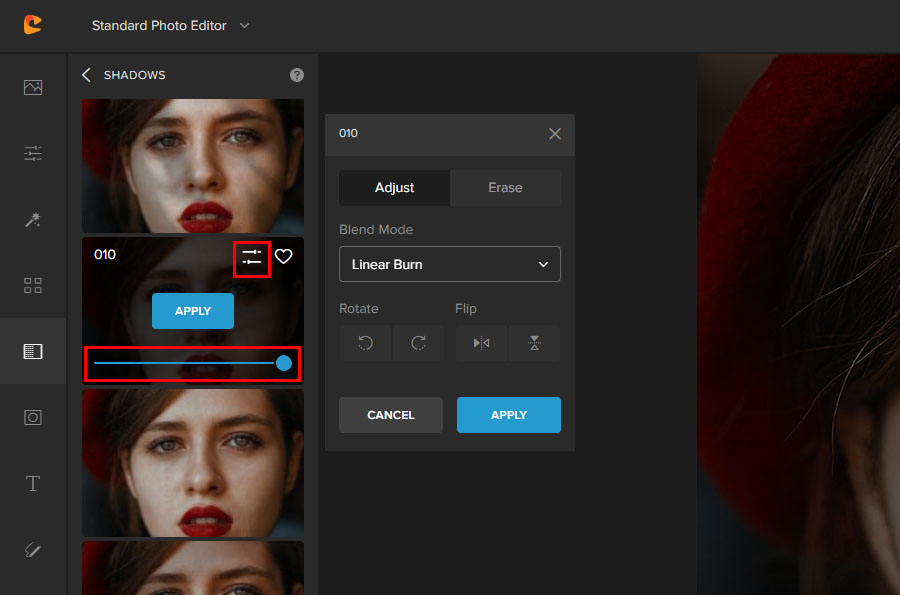Switch to the Adjust tab
The width and height of the screenshot is (900, 595).
tap(393, 187)
